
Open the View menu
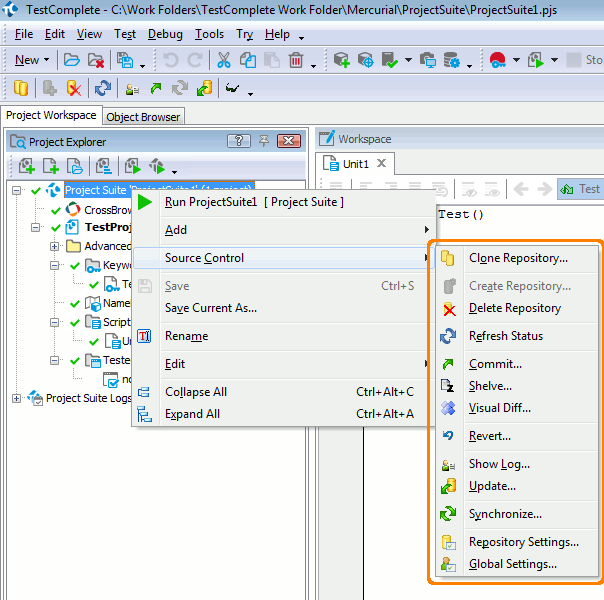[x=89, y=34]
